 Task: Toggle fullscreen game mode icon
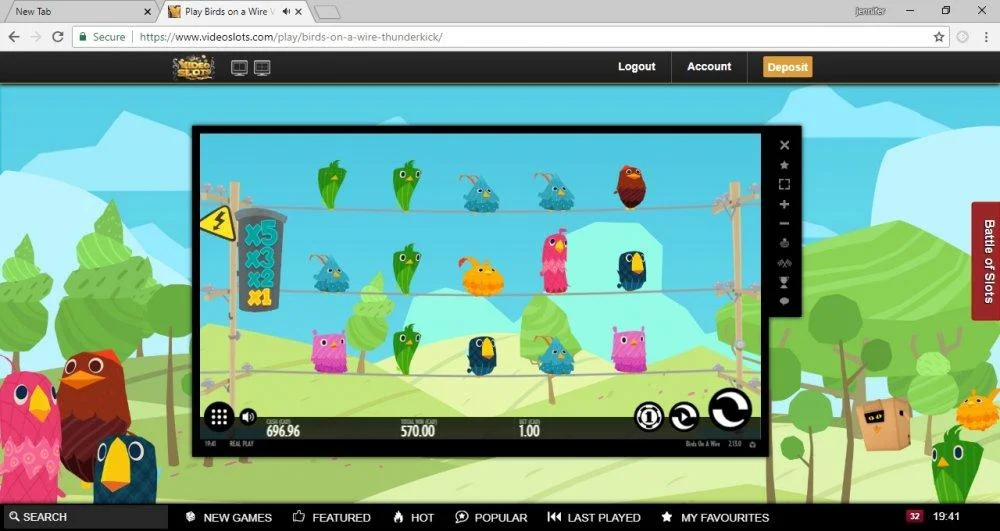click(784, 184)
